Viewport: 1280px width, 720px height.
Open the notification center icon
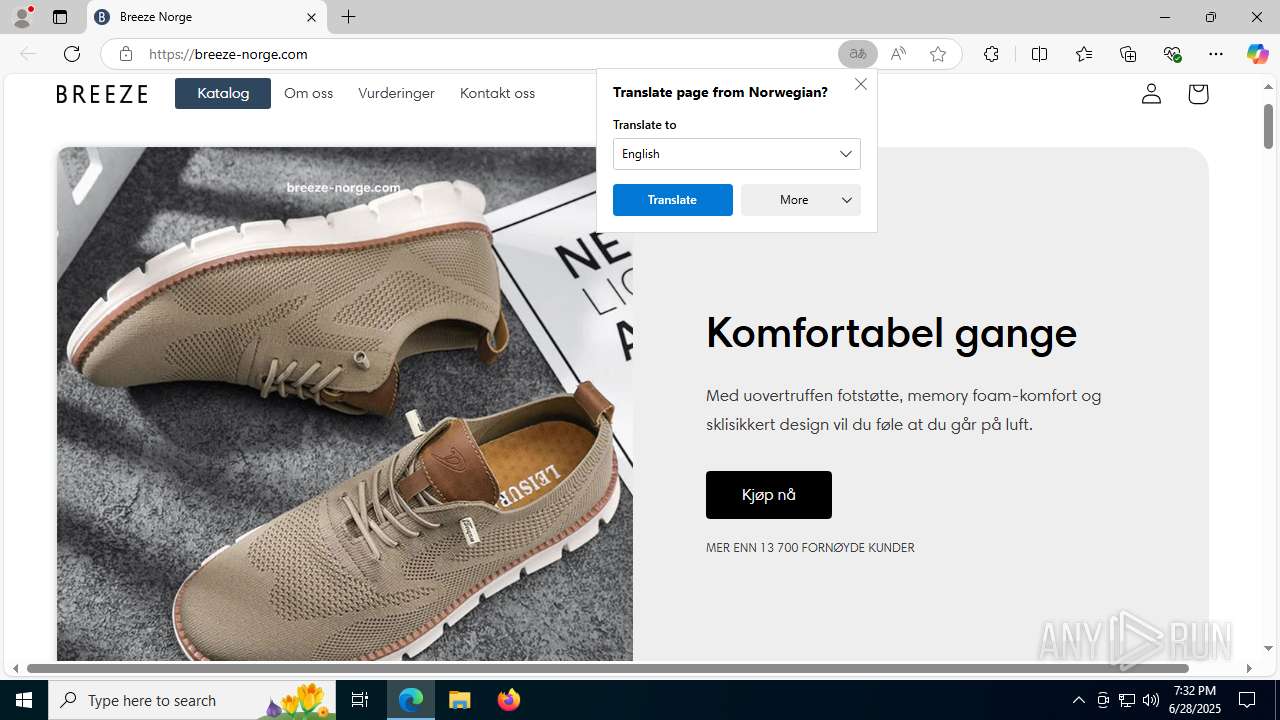(x=1247, y=700)
